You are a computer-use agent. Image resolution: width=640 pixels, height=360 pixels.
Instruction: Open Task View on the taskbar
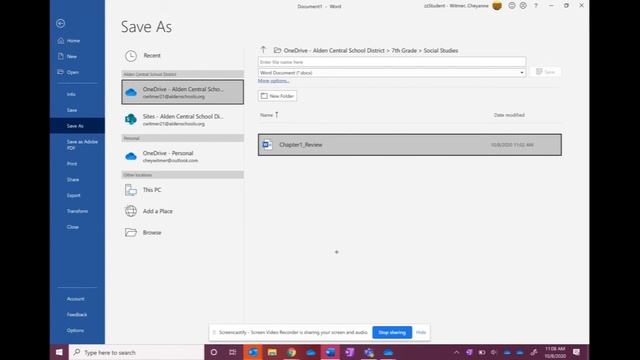(x=233, y=352)
